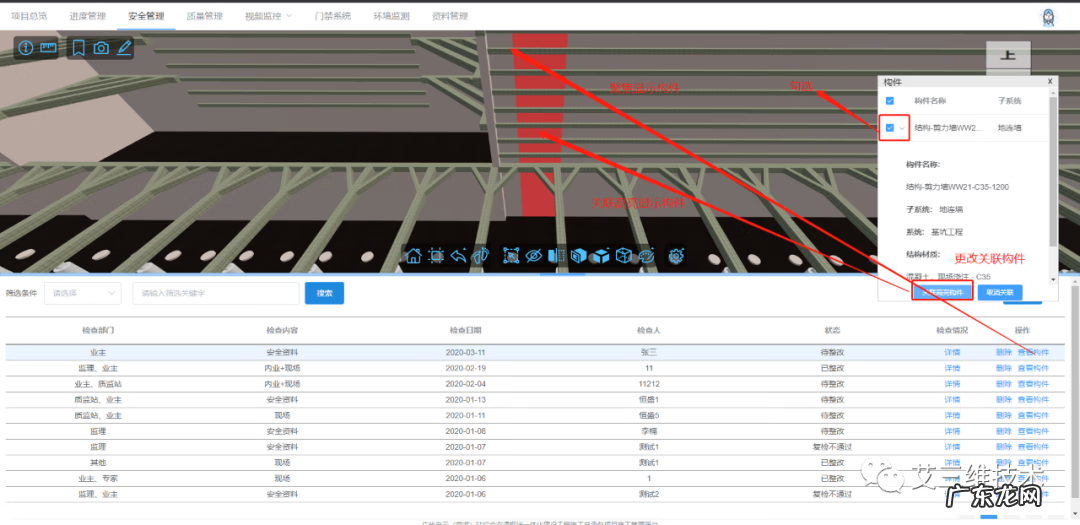1080x525 pixels.
Task: Open the 筛选条件 select dropdown
Action: [83, 293]
